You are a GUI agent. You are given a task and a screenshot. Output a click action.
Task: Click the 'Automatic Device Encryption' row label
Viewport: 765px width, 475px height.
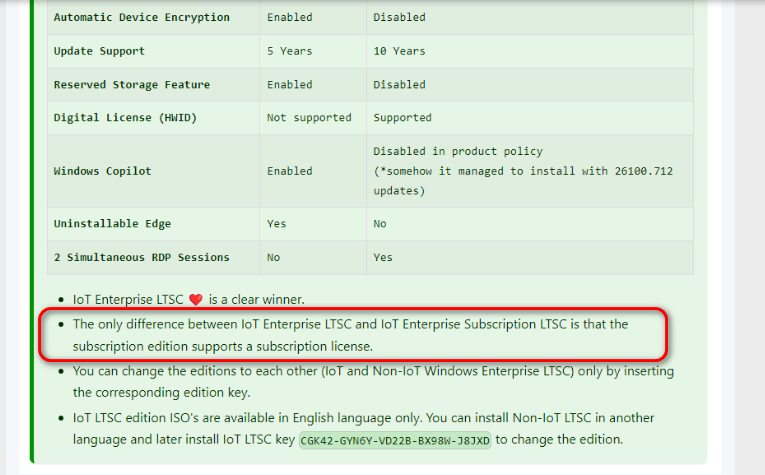141,17
